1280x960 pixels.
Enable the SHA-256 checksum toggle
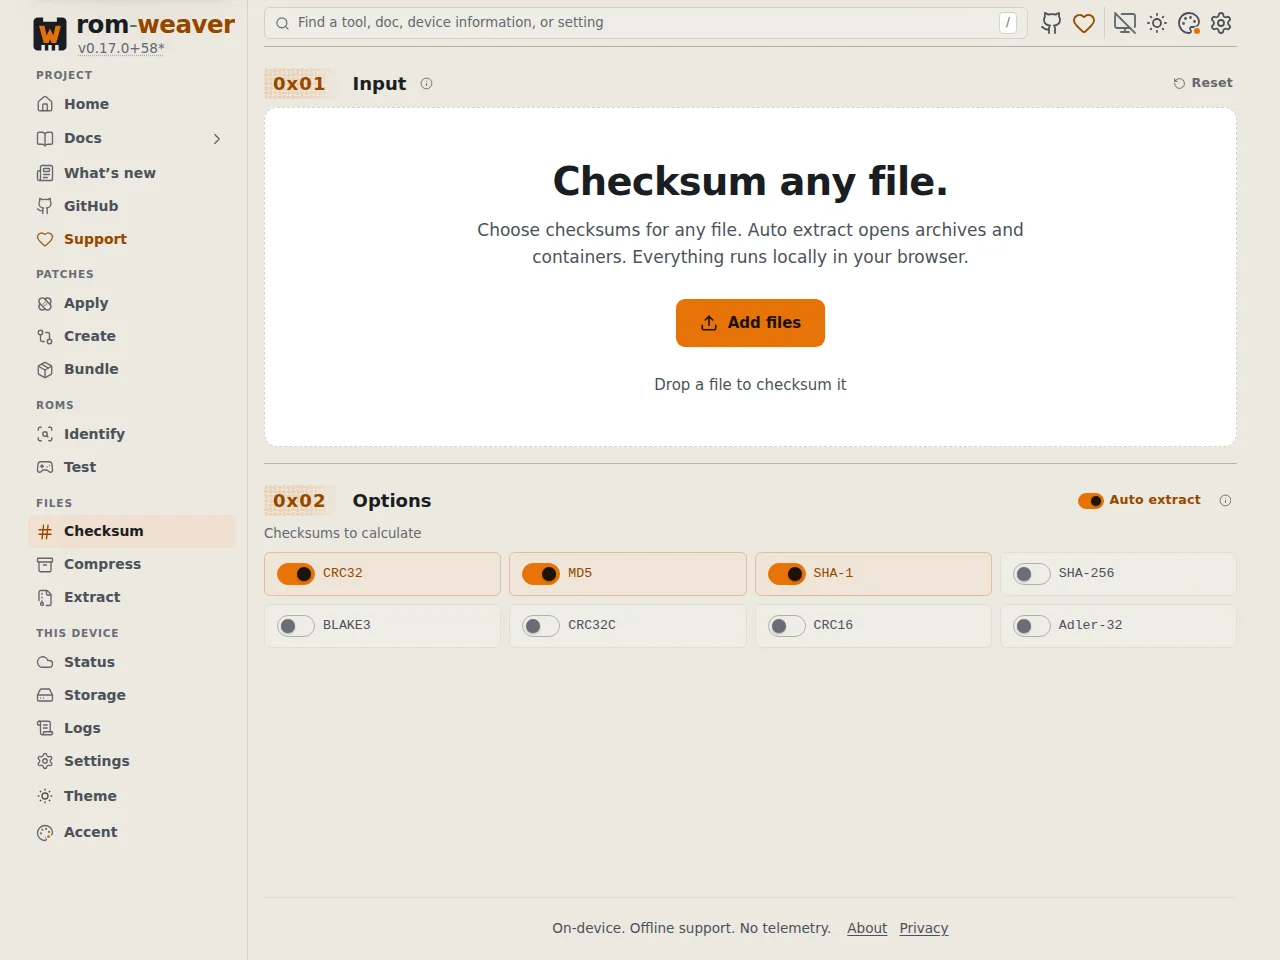(x=1032, y=574)
